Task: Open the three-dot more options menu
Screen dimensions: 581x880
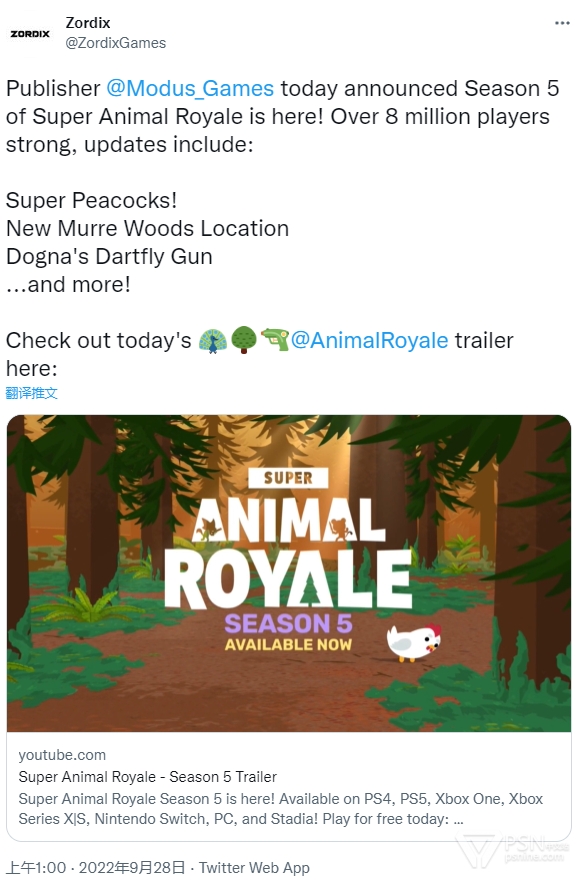Action: coord(562,23)
